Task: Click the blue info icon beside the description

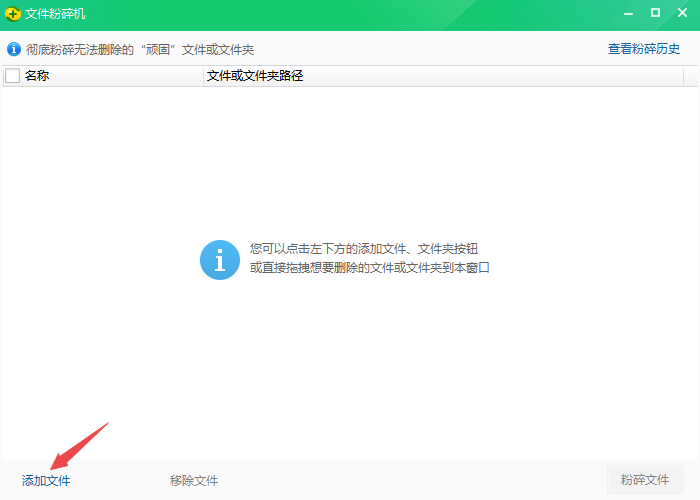Action: pos(14,48)
